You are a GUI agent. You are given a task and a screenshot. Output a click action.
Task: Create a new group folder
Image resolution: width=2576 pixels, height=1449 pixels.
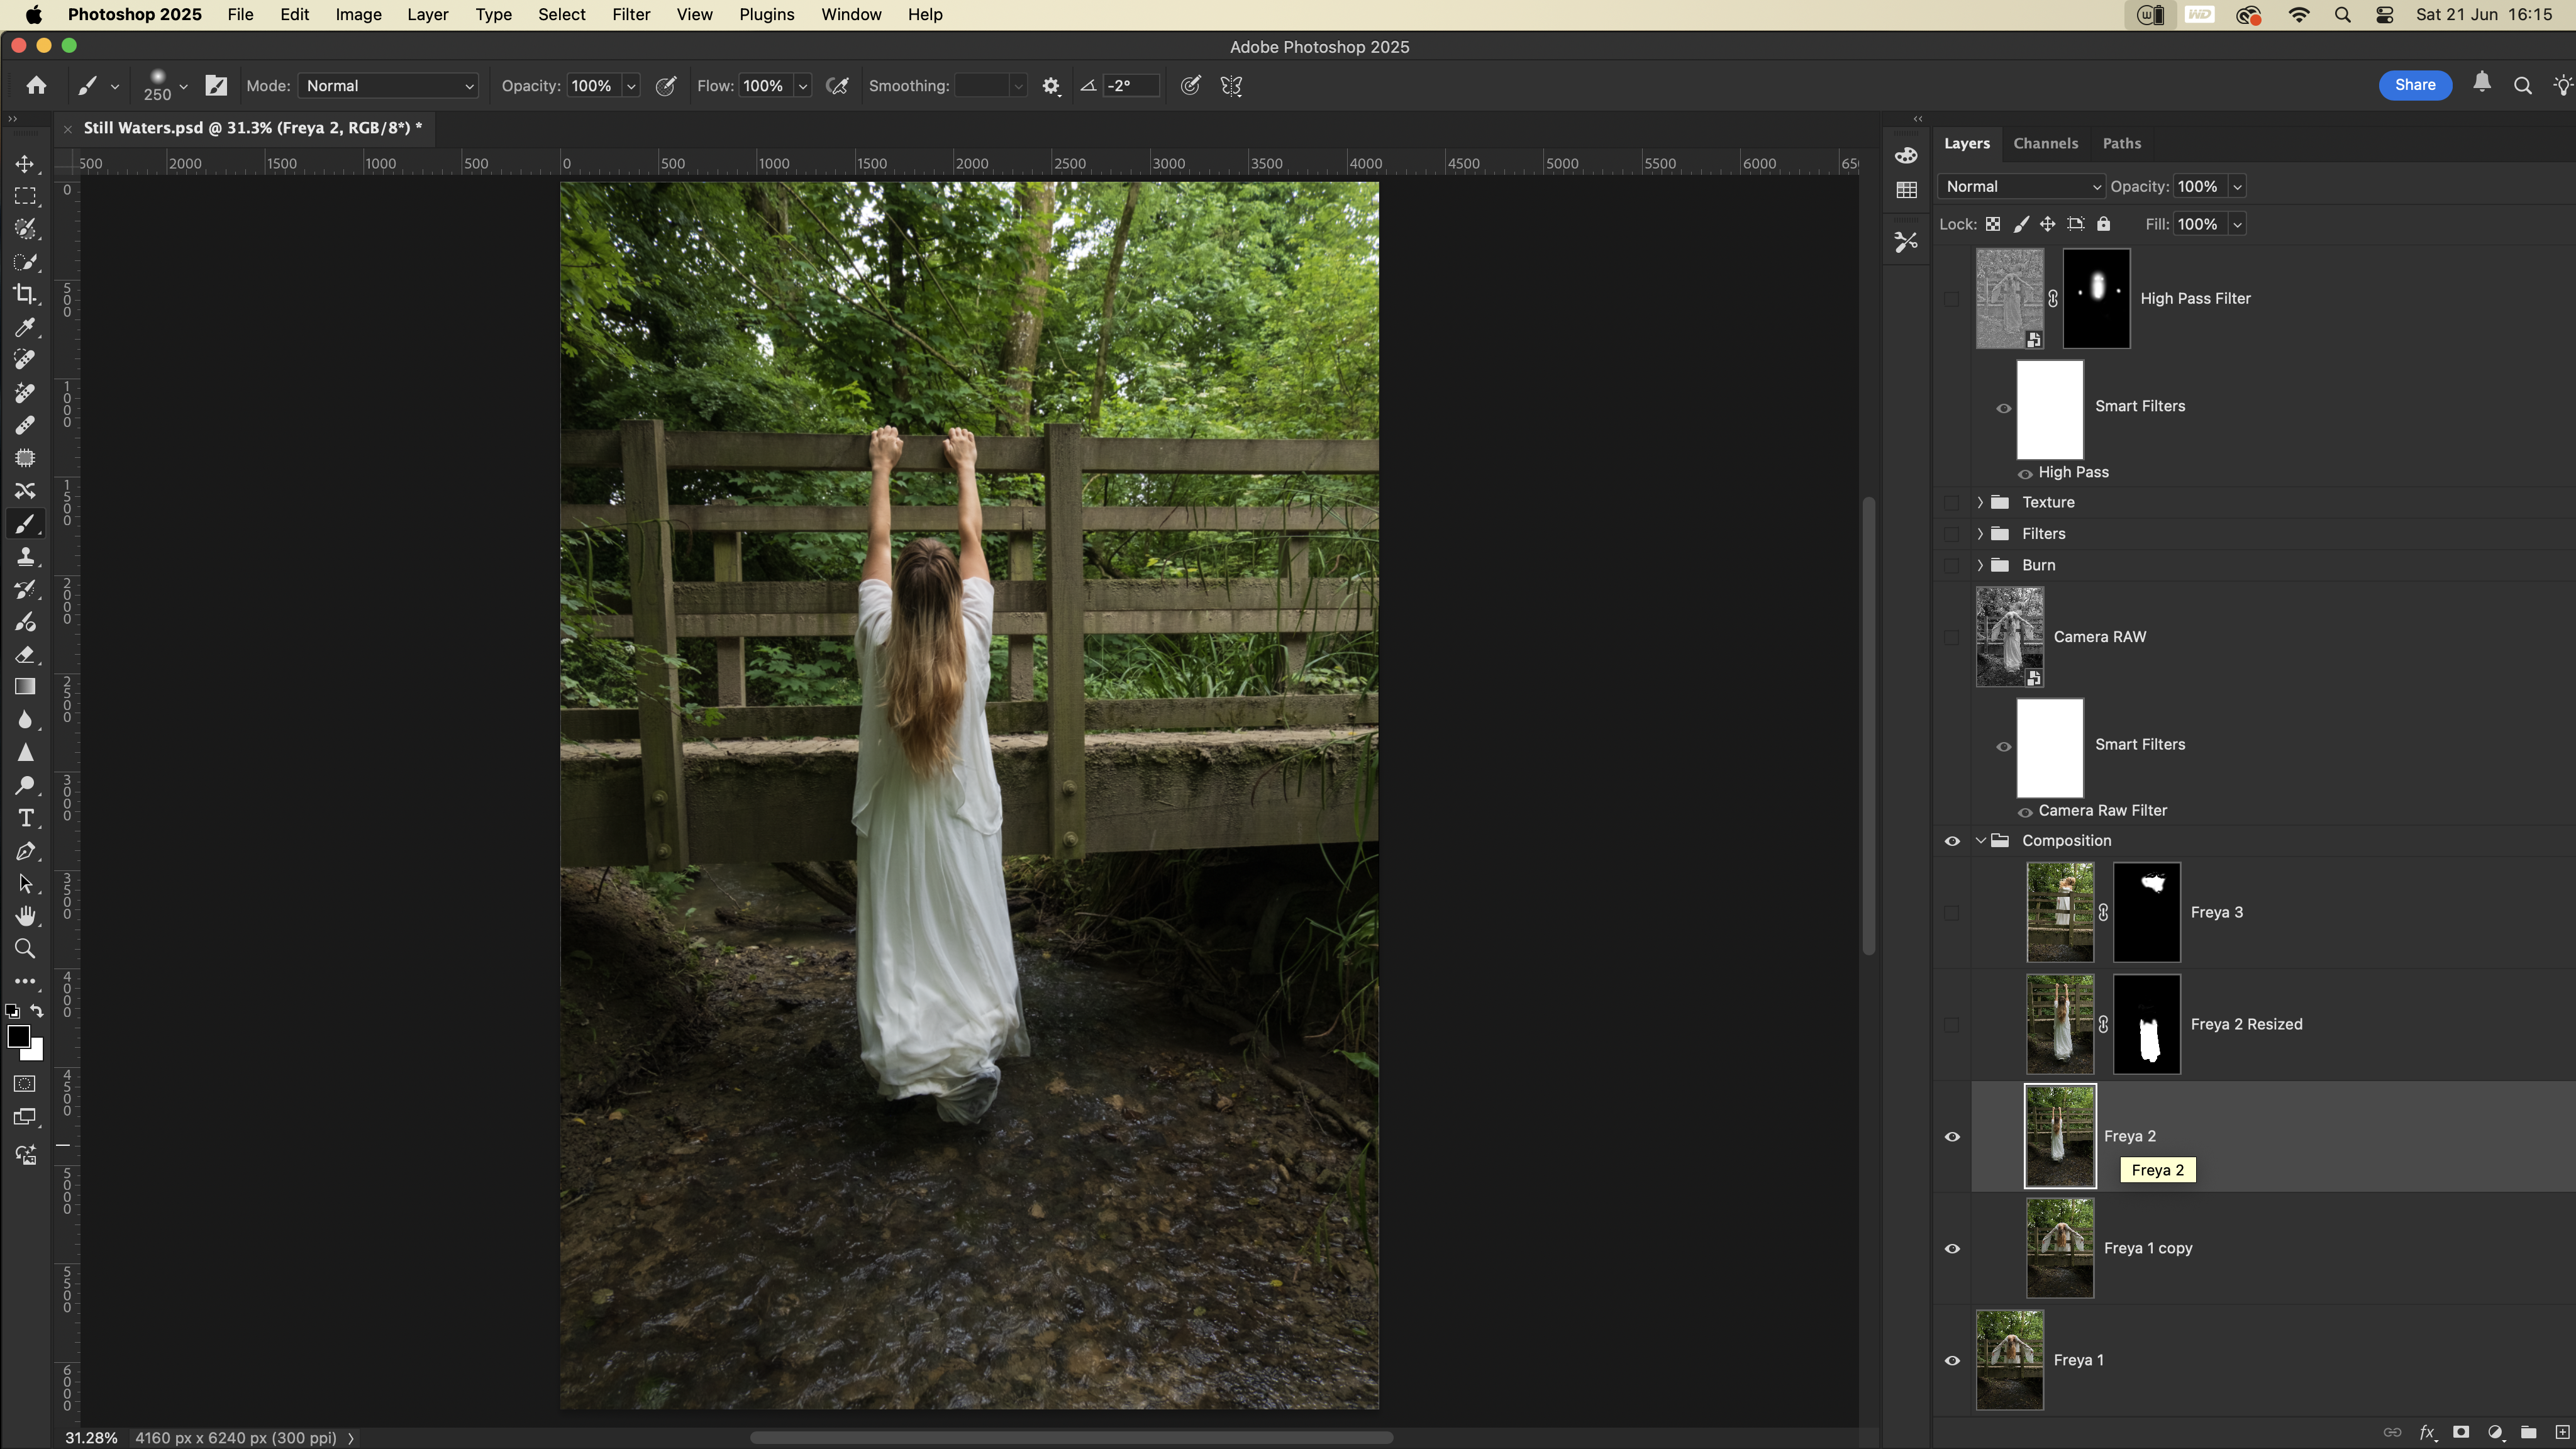[x=2529, y=1432]
